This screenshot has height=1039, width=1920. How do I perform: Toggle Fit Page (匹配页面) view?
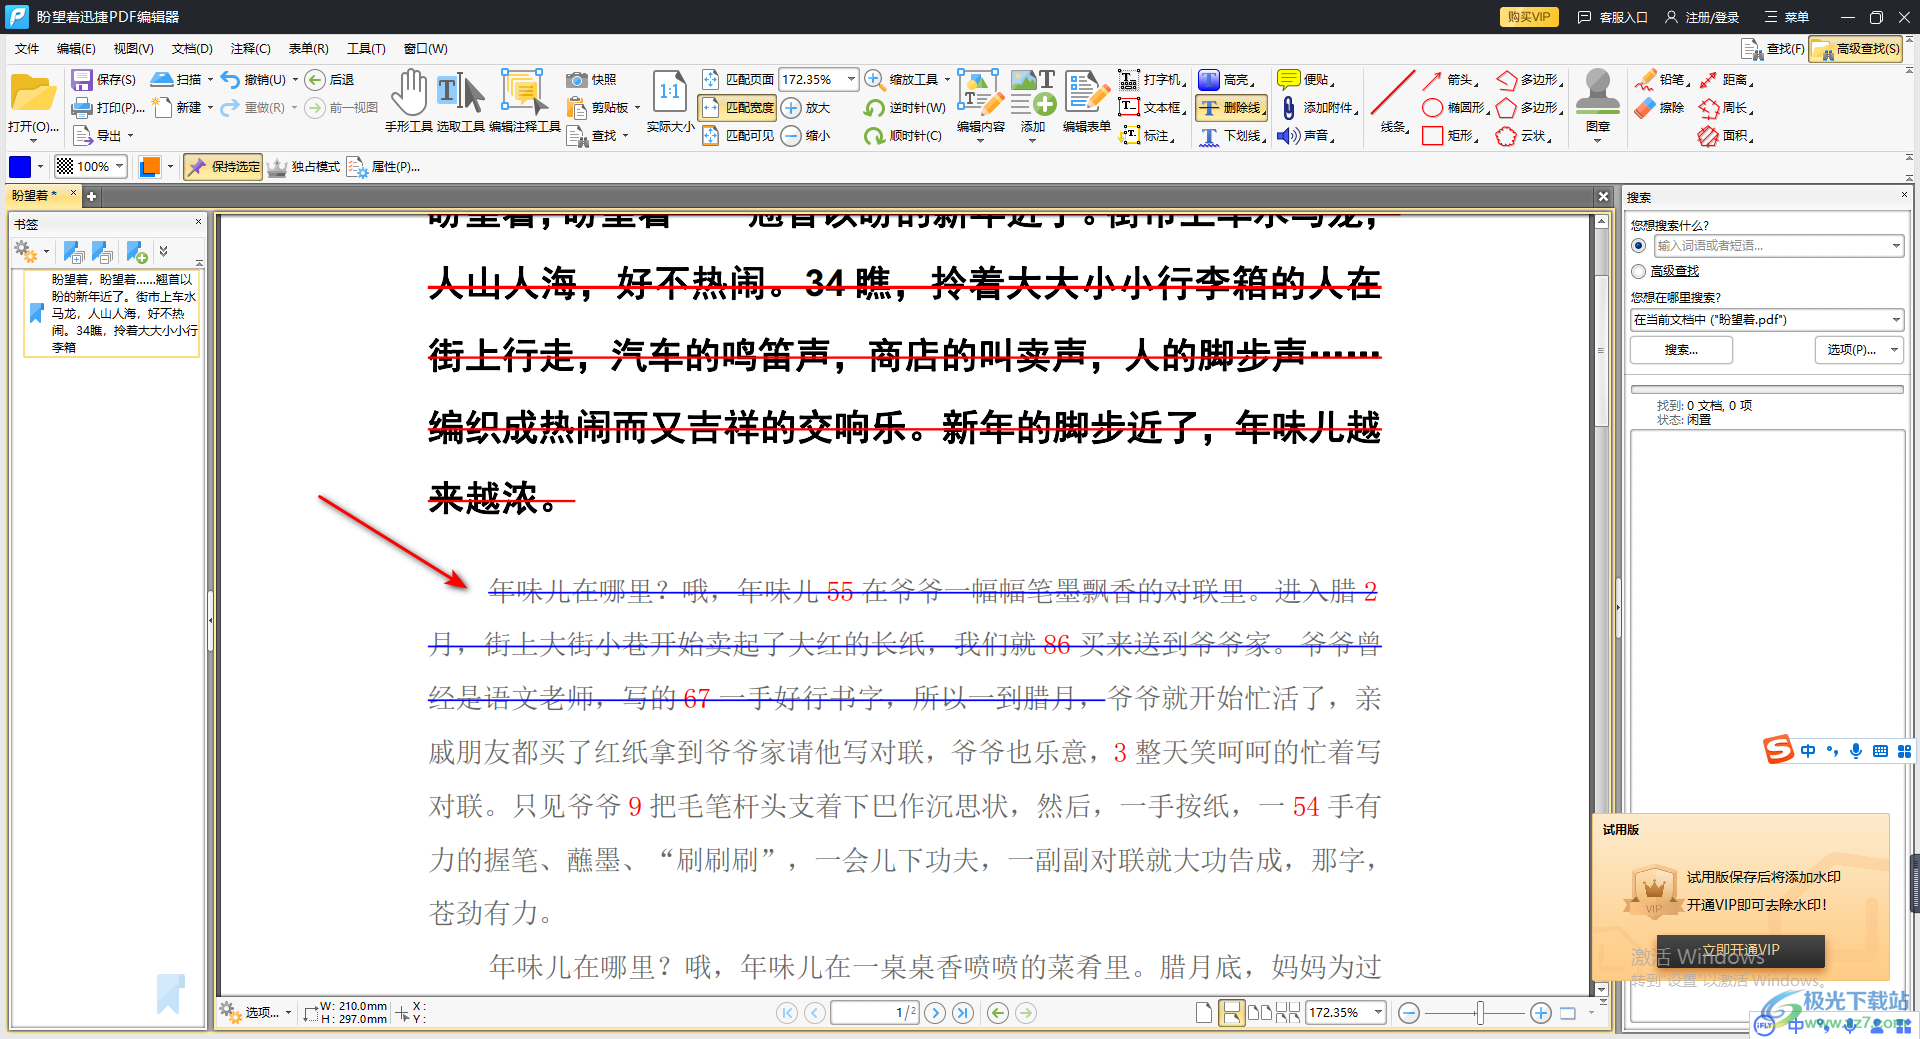(738, 80)
